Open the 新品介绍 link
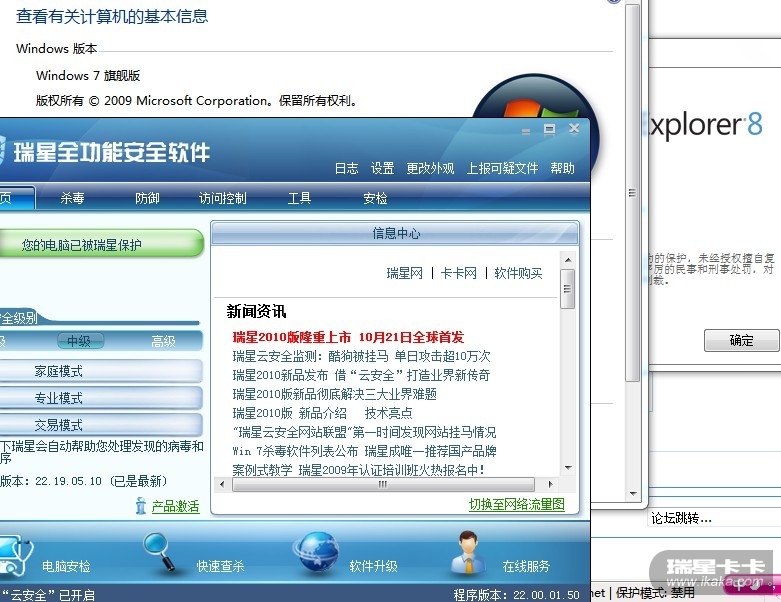The image size is (781, 602). click(x=323, y=413)
